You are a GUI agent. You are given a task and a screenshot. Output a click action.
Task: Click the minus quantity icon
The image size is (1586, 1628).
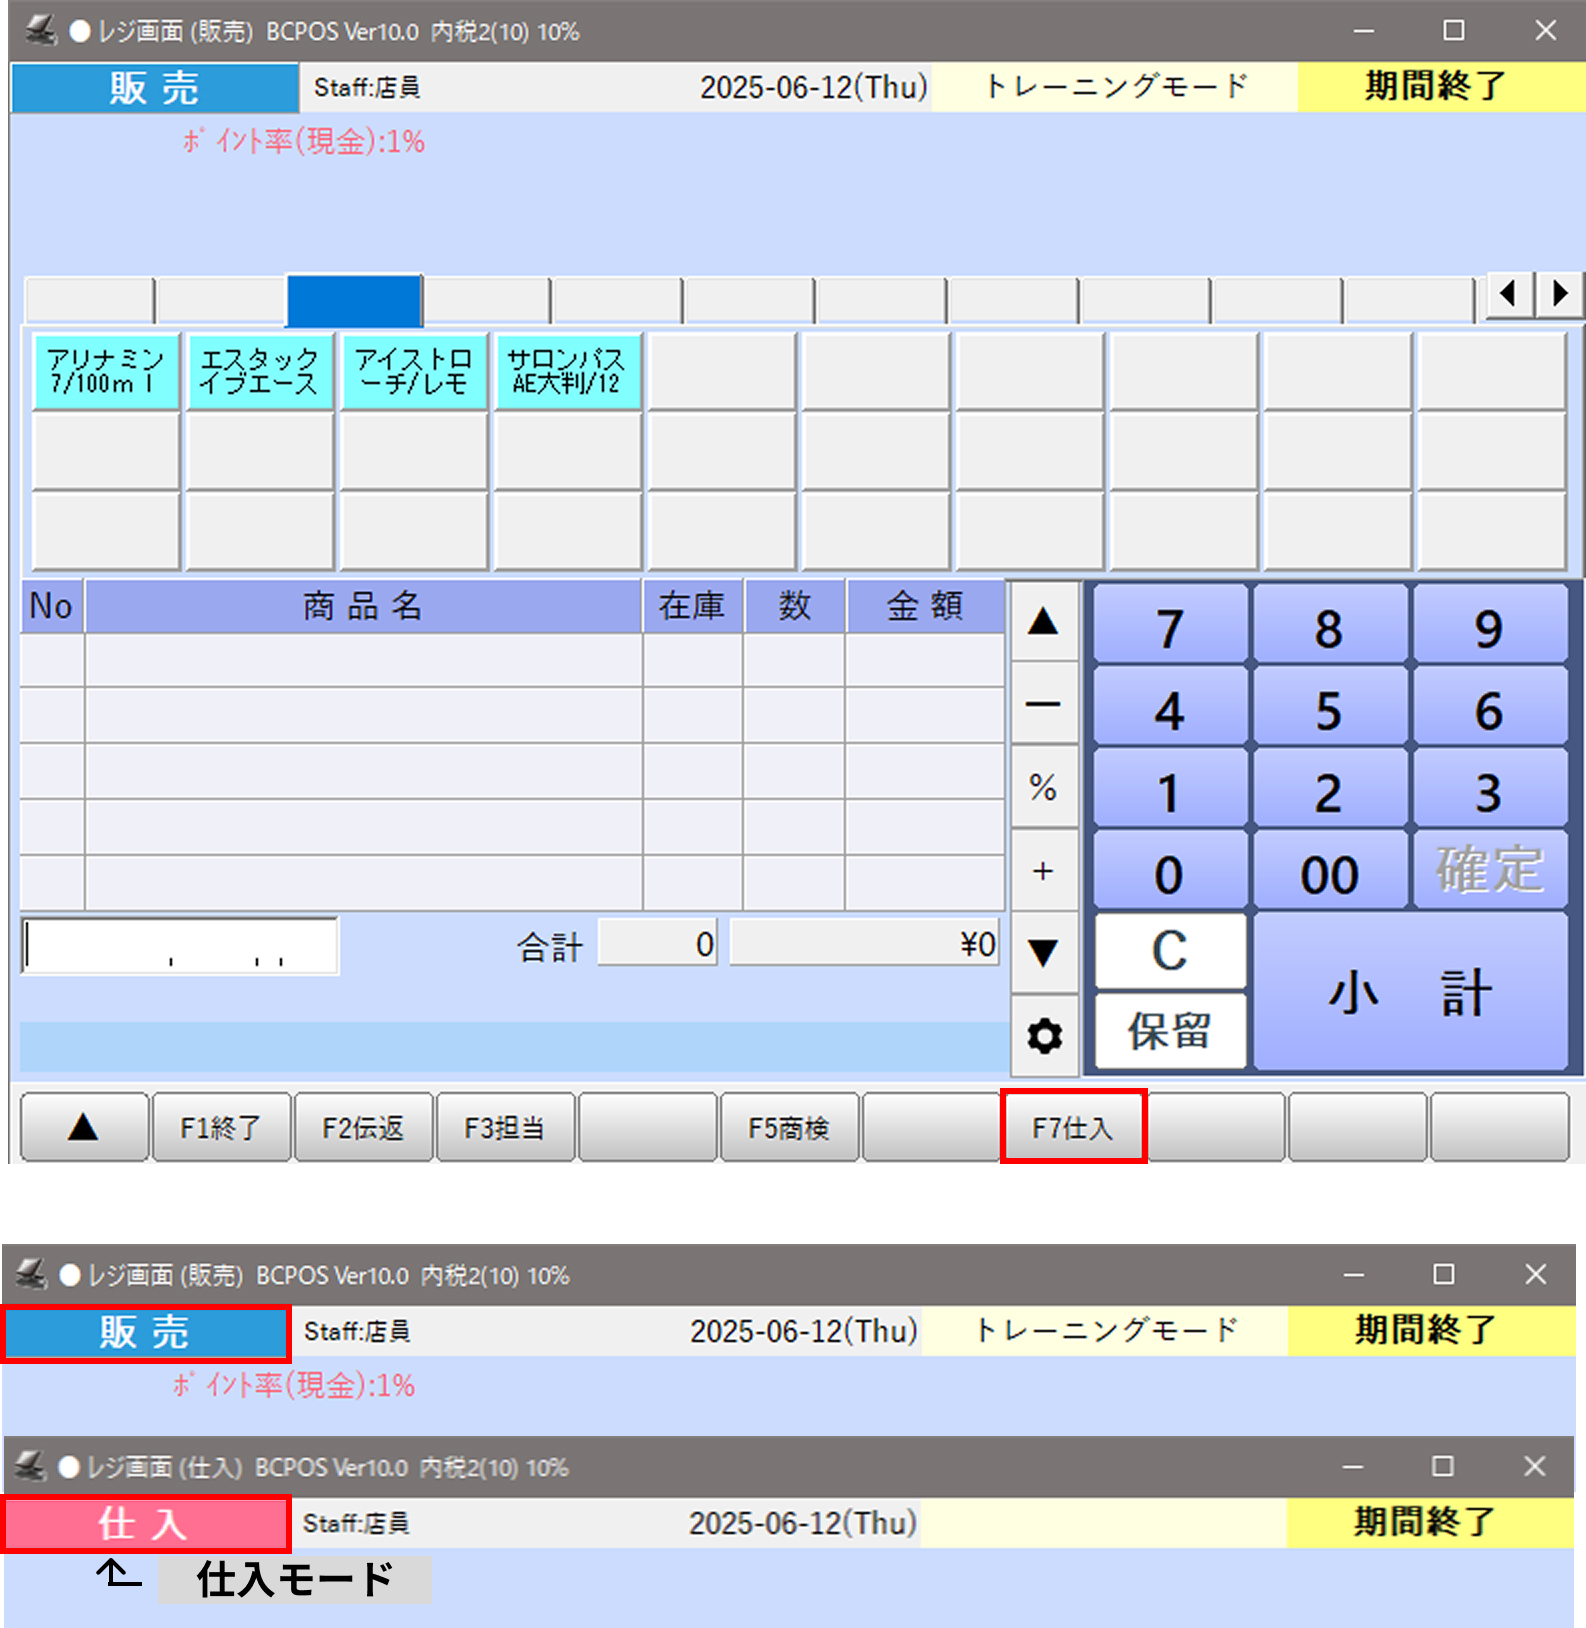pyautogui.click(x=1043, y=705)
